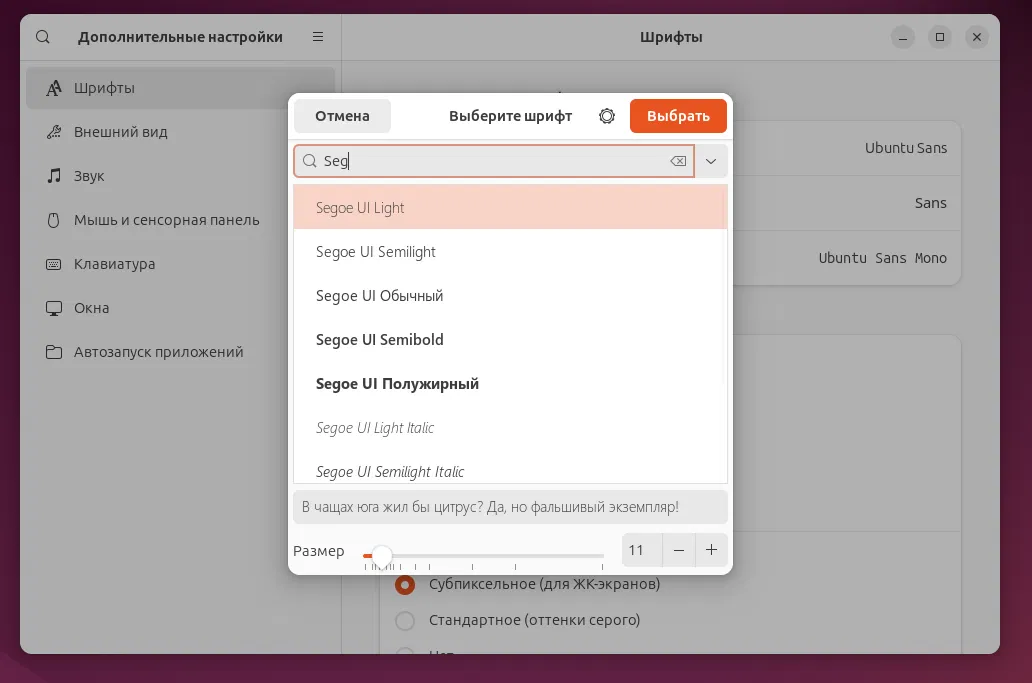Select Standard (grayscale) antialiasing radio
Image resolution: width=1032 pixels, height=683 pixels.
pyautogui.click(x=405, y=620)
